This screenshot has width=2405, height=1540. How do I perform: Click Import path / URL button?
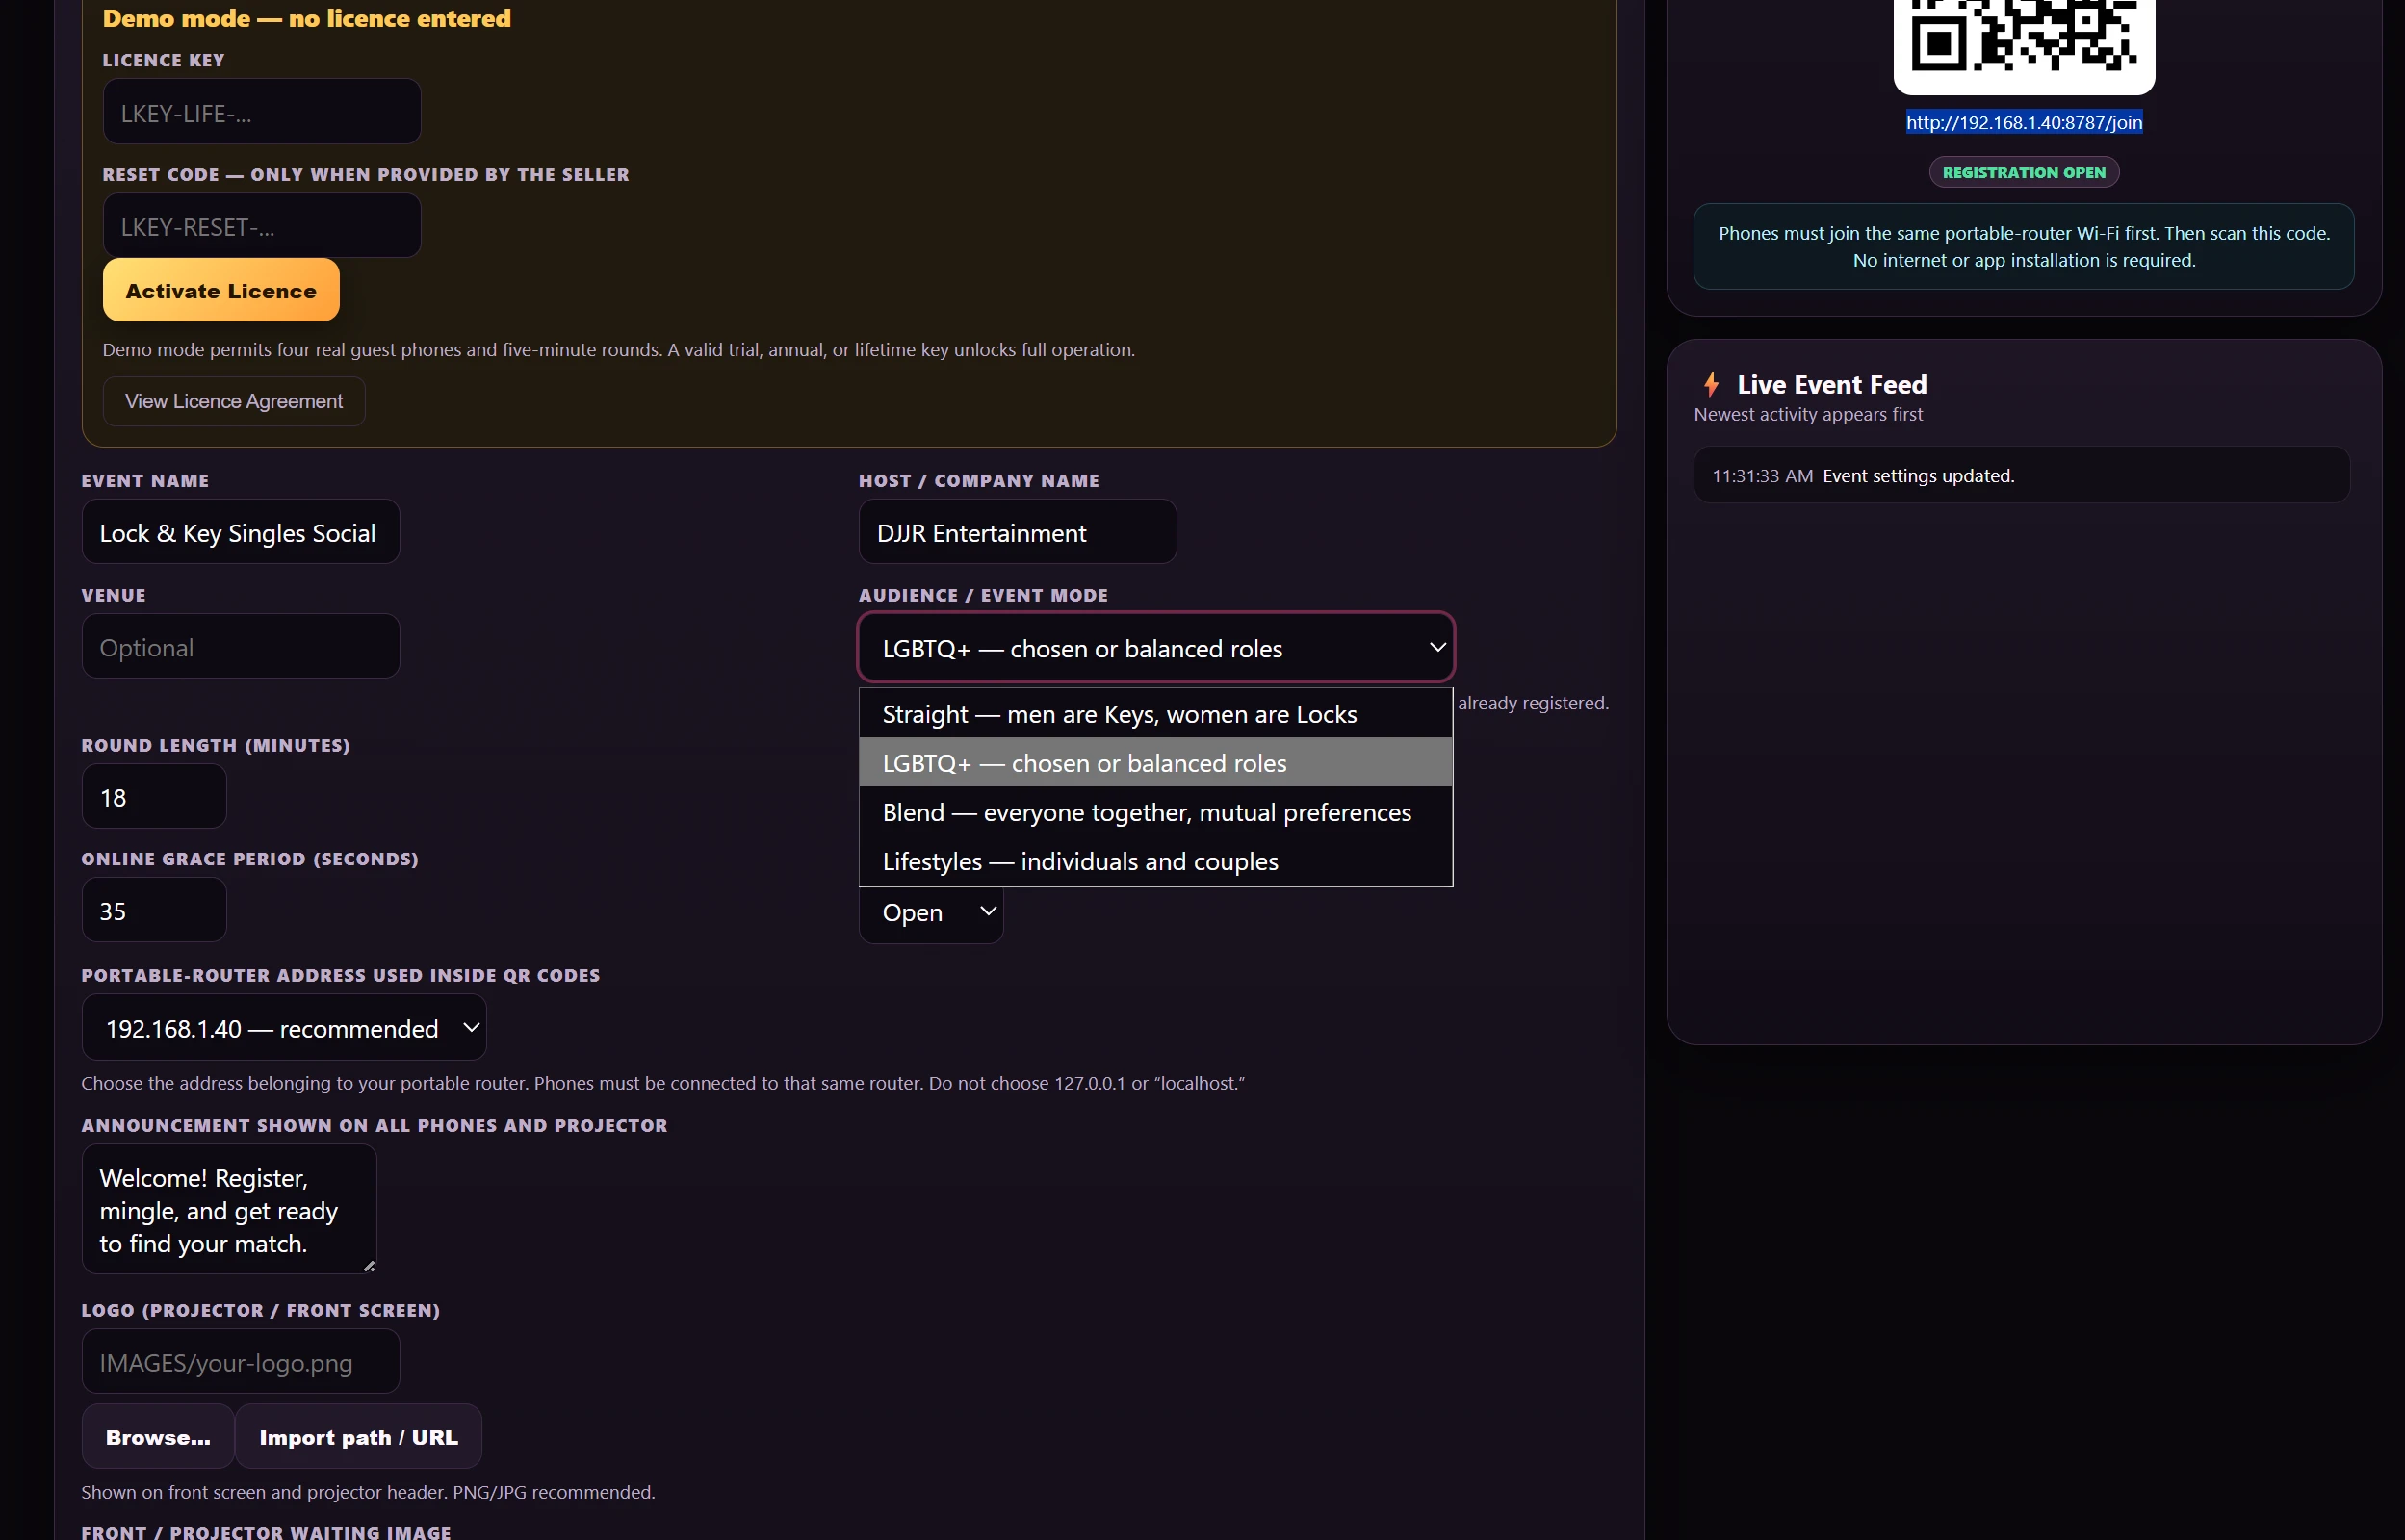click(x=358, y=1437)
